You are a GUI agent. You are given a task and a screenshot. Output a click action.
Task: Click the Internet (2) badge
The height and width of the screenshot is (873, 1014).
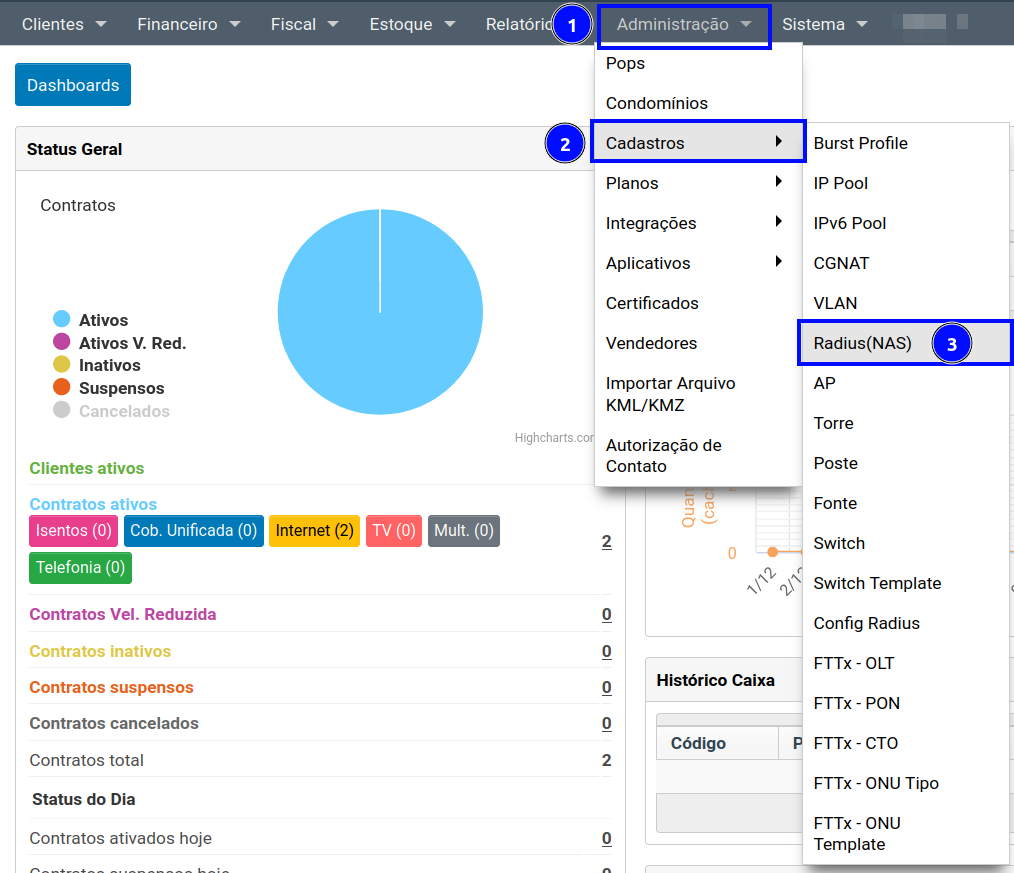(314, 531)
